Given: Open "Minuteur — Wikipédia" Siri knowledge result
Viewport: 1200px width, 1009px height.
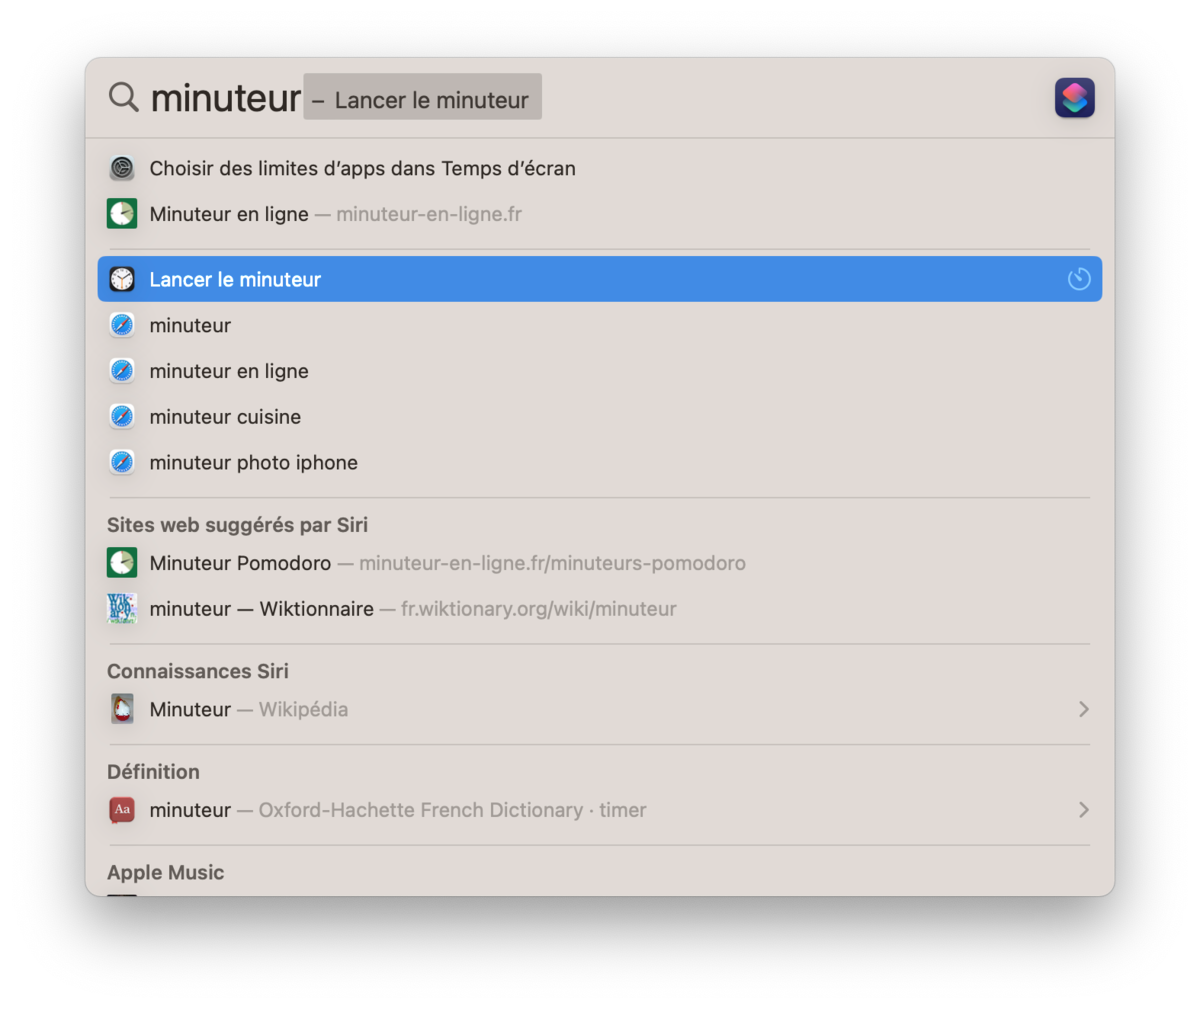Looking at the screenshot, I should click(600, 709).
